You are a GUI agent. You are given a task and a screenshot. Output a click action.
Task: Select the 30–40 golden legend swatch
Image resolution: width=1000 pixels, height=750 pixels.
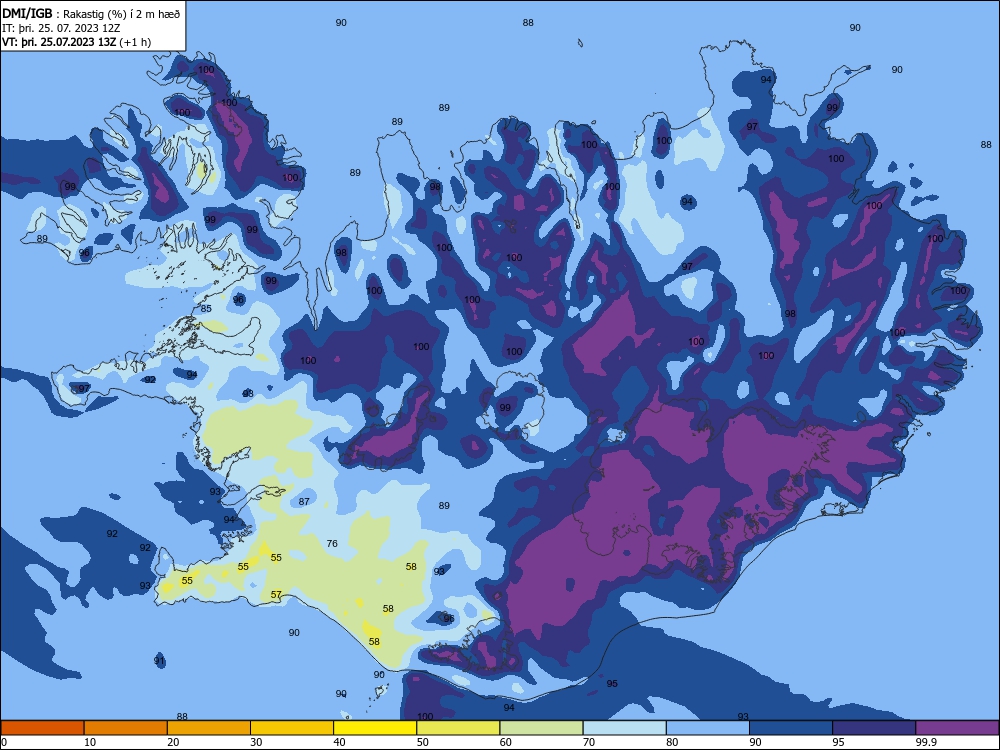tap(292, 728)
